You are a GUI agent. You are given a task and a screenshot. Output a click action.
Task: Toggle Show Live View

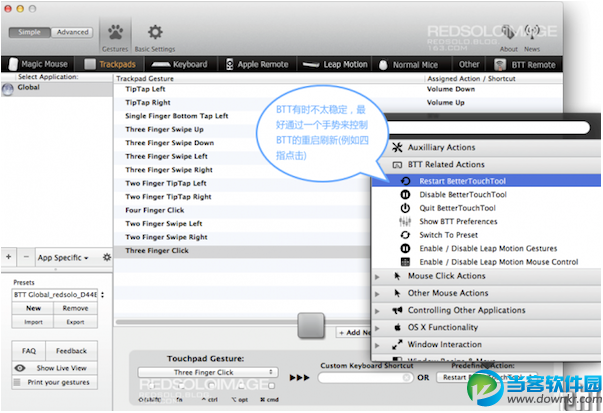[x=55, y=368]
